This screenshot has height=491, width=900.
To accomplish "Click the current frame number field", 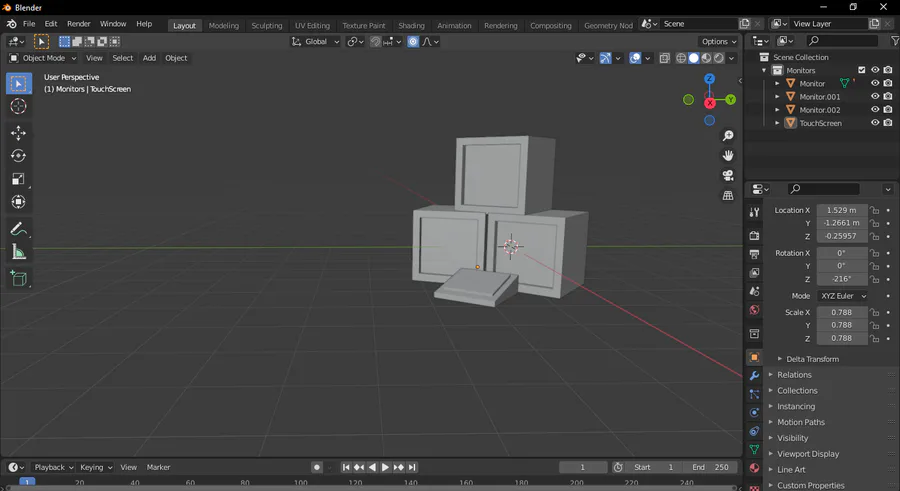I will 583,467.
